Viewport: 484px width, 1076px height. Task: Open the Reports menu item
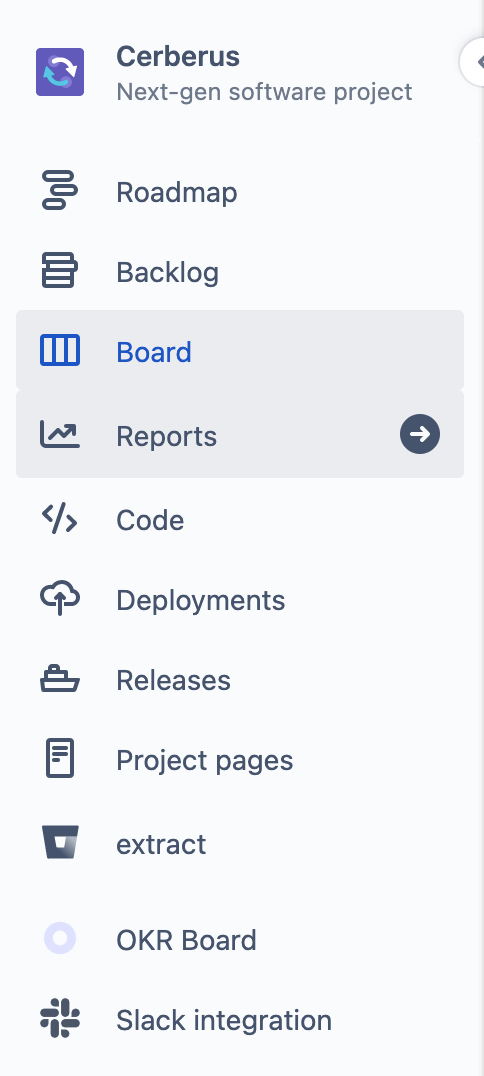coord(240,434)
